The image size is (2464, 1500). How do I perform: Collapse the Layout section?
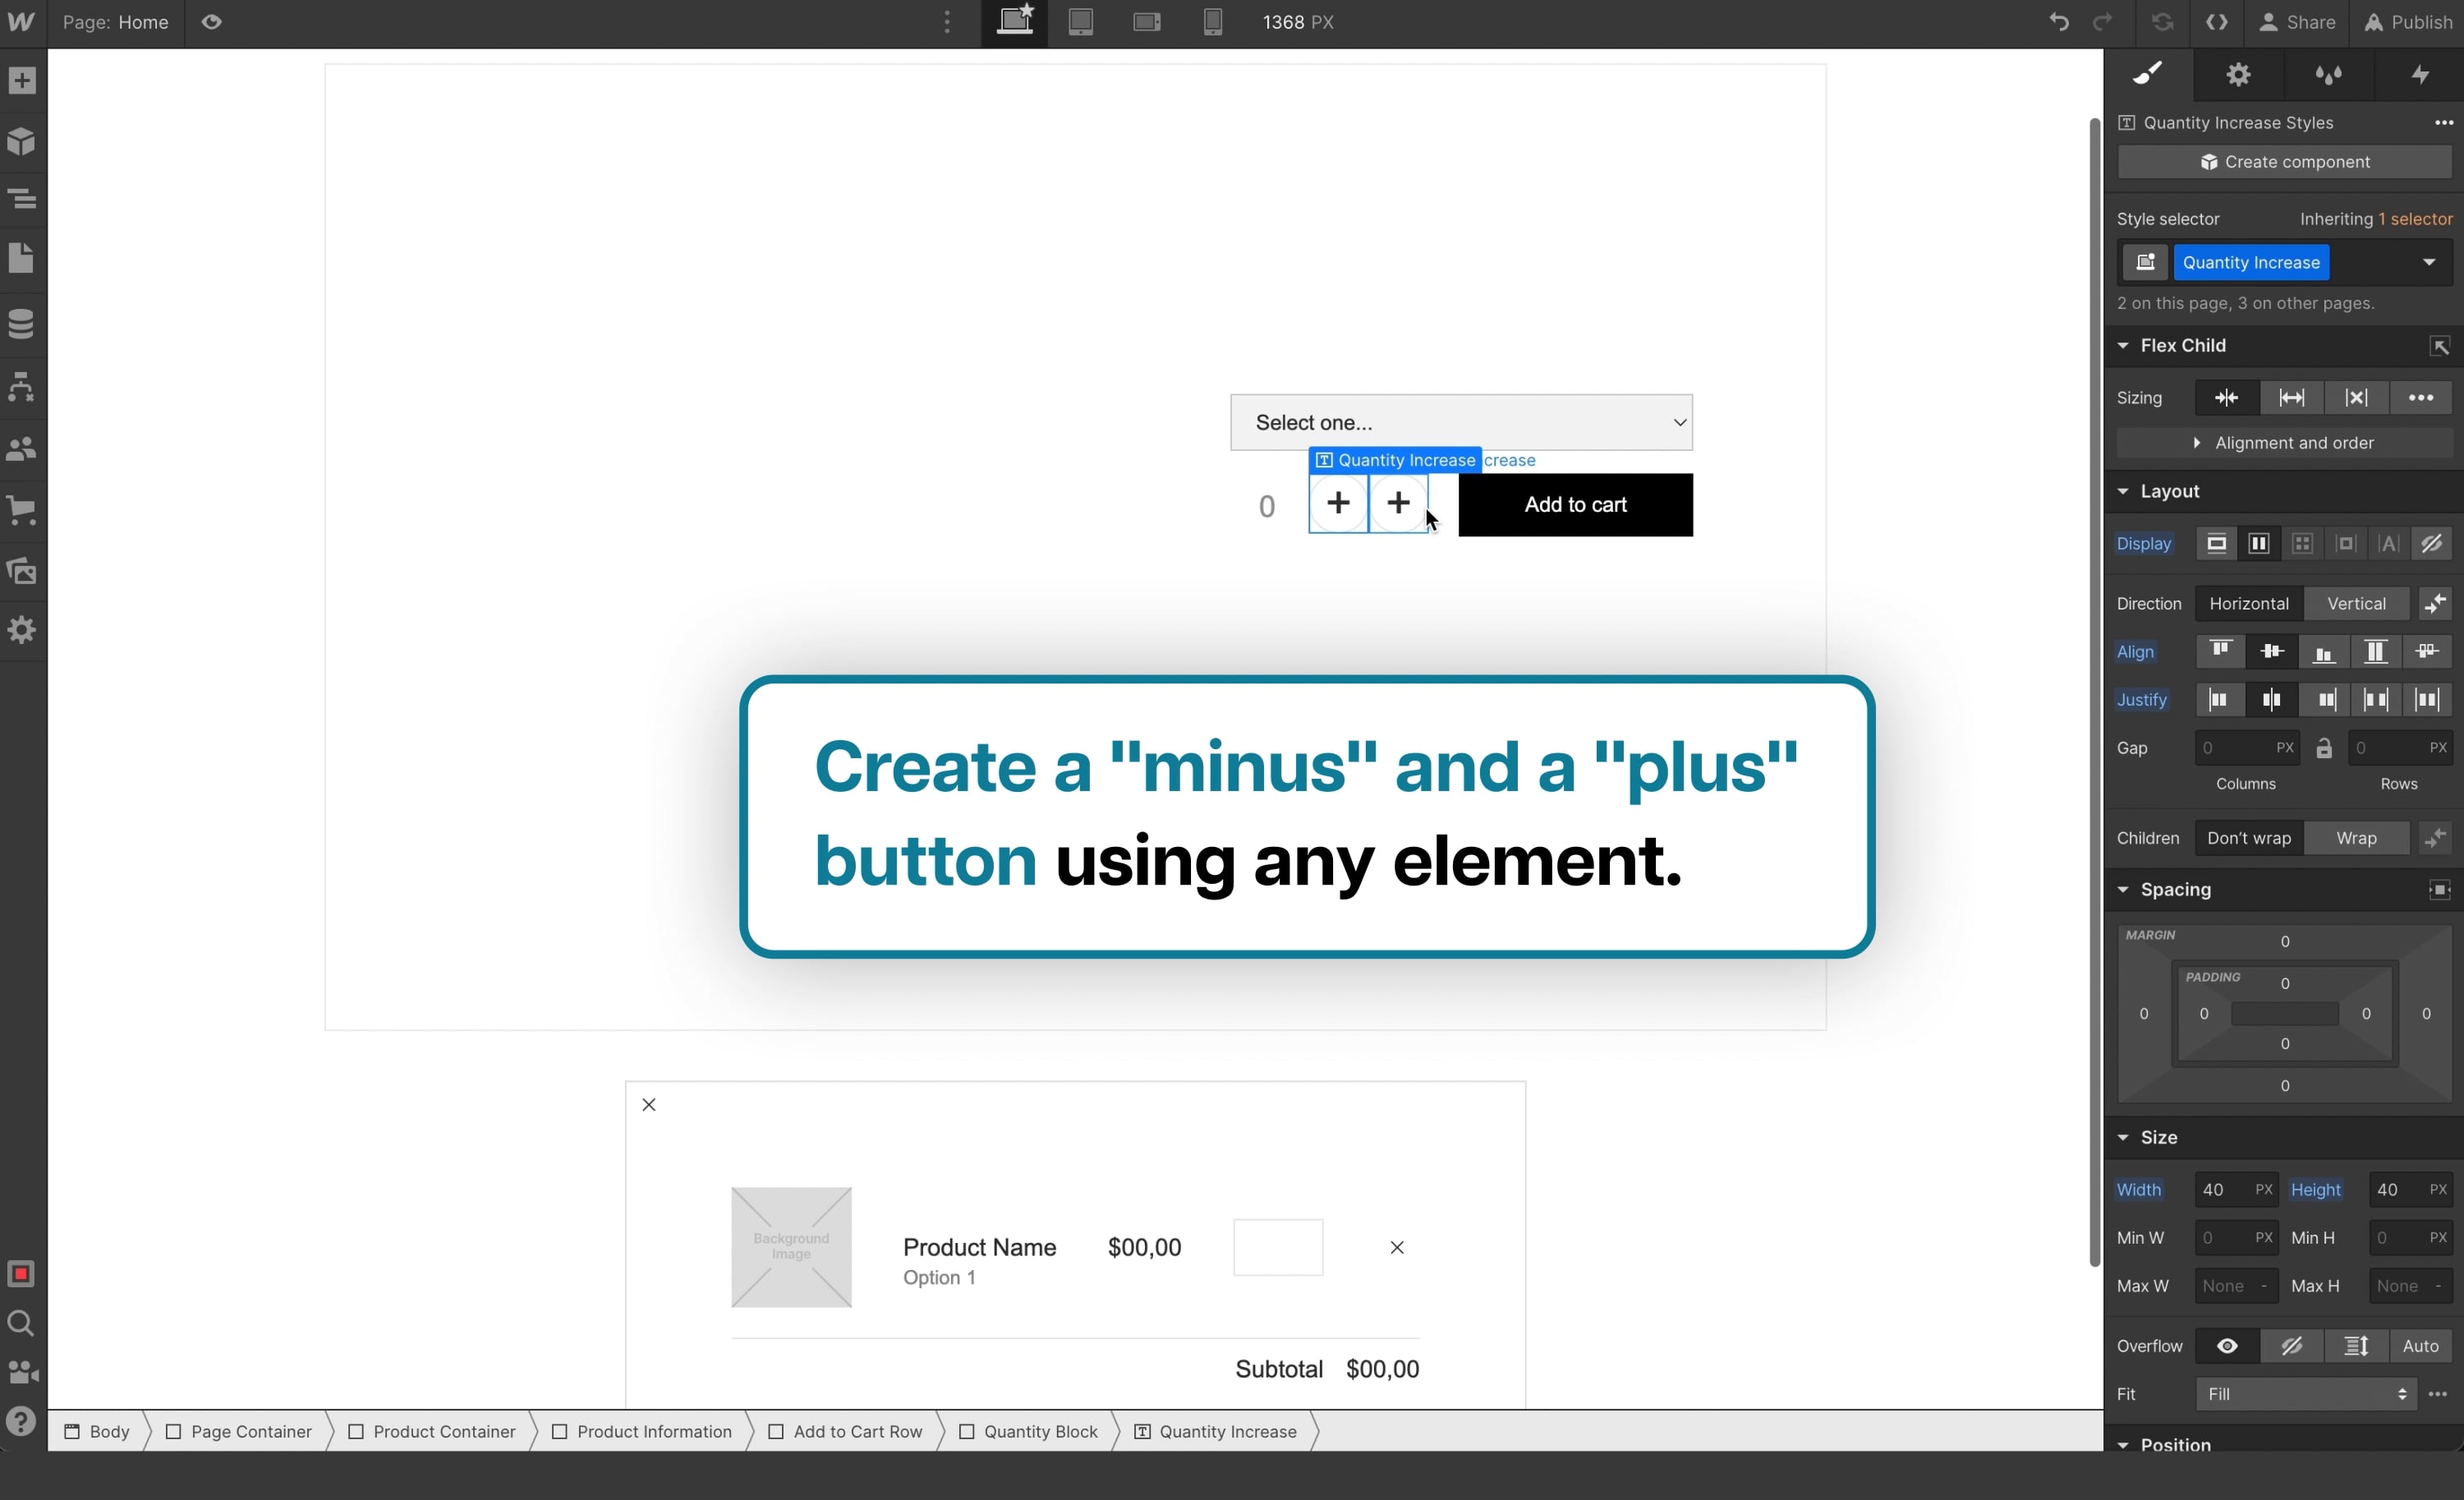point(2123,491)
